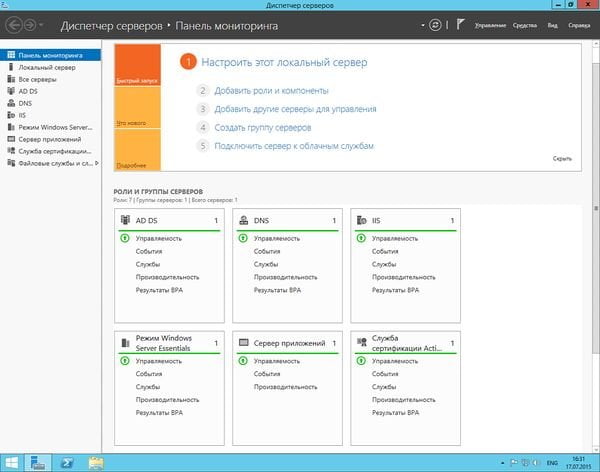Click the vertical scrollbar of dashboard
Screen dimensions: 600x472
click(596, 209)
